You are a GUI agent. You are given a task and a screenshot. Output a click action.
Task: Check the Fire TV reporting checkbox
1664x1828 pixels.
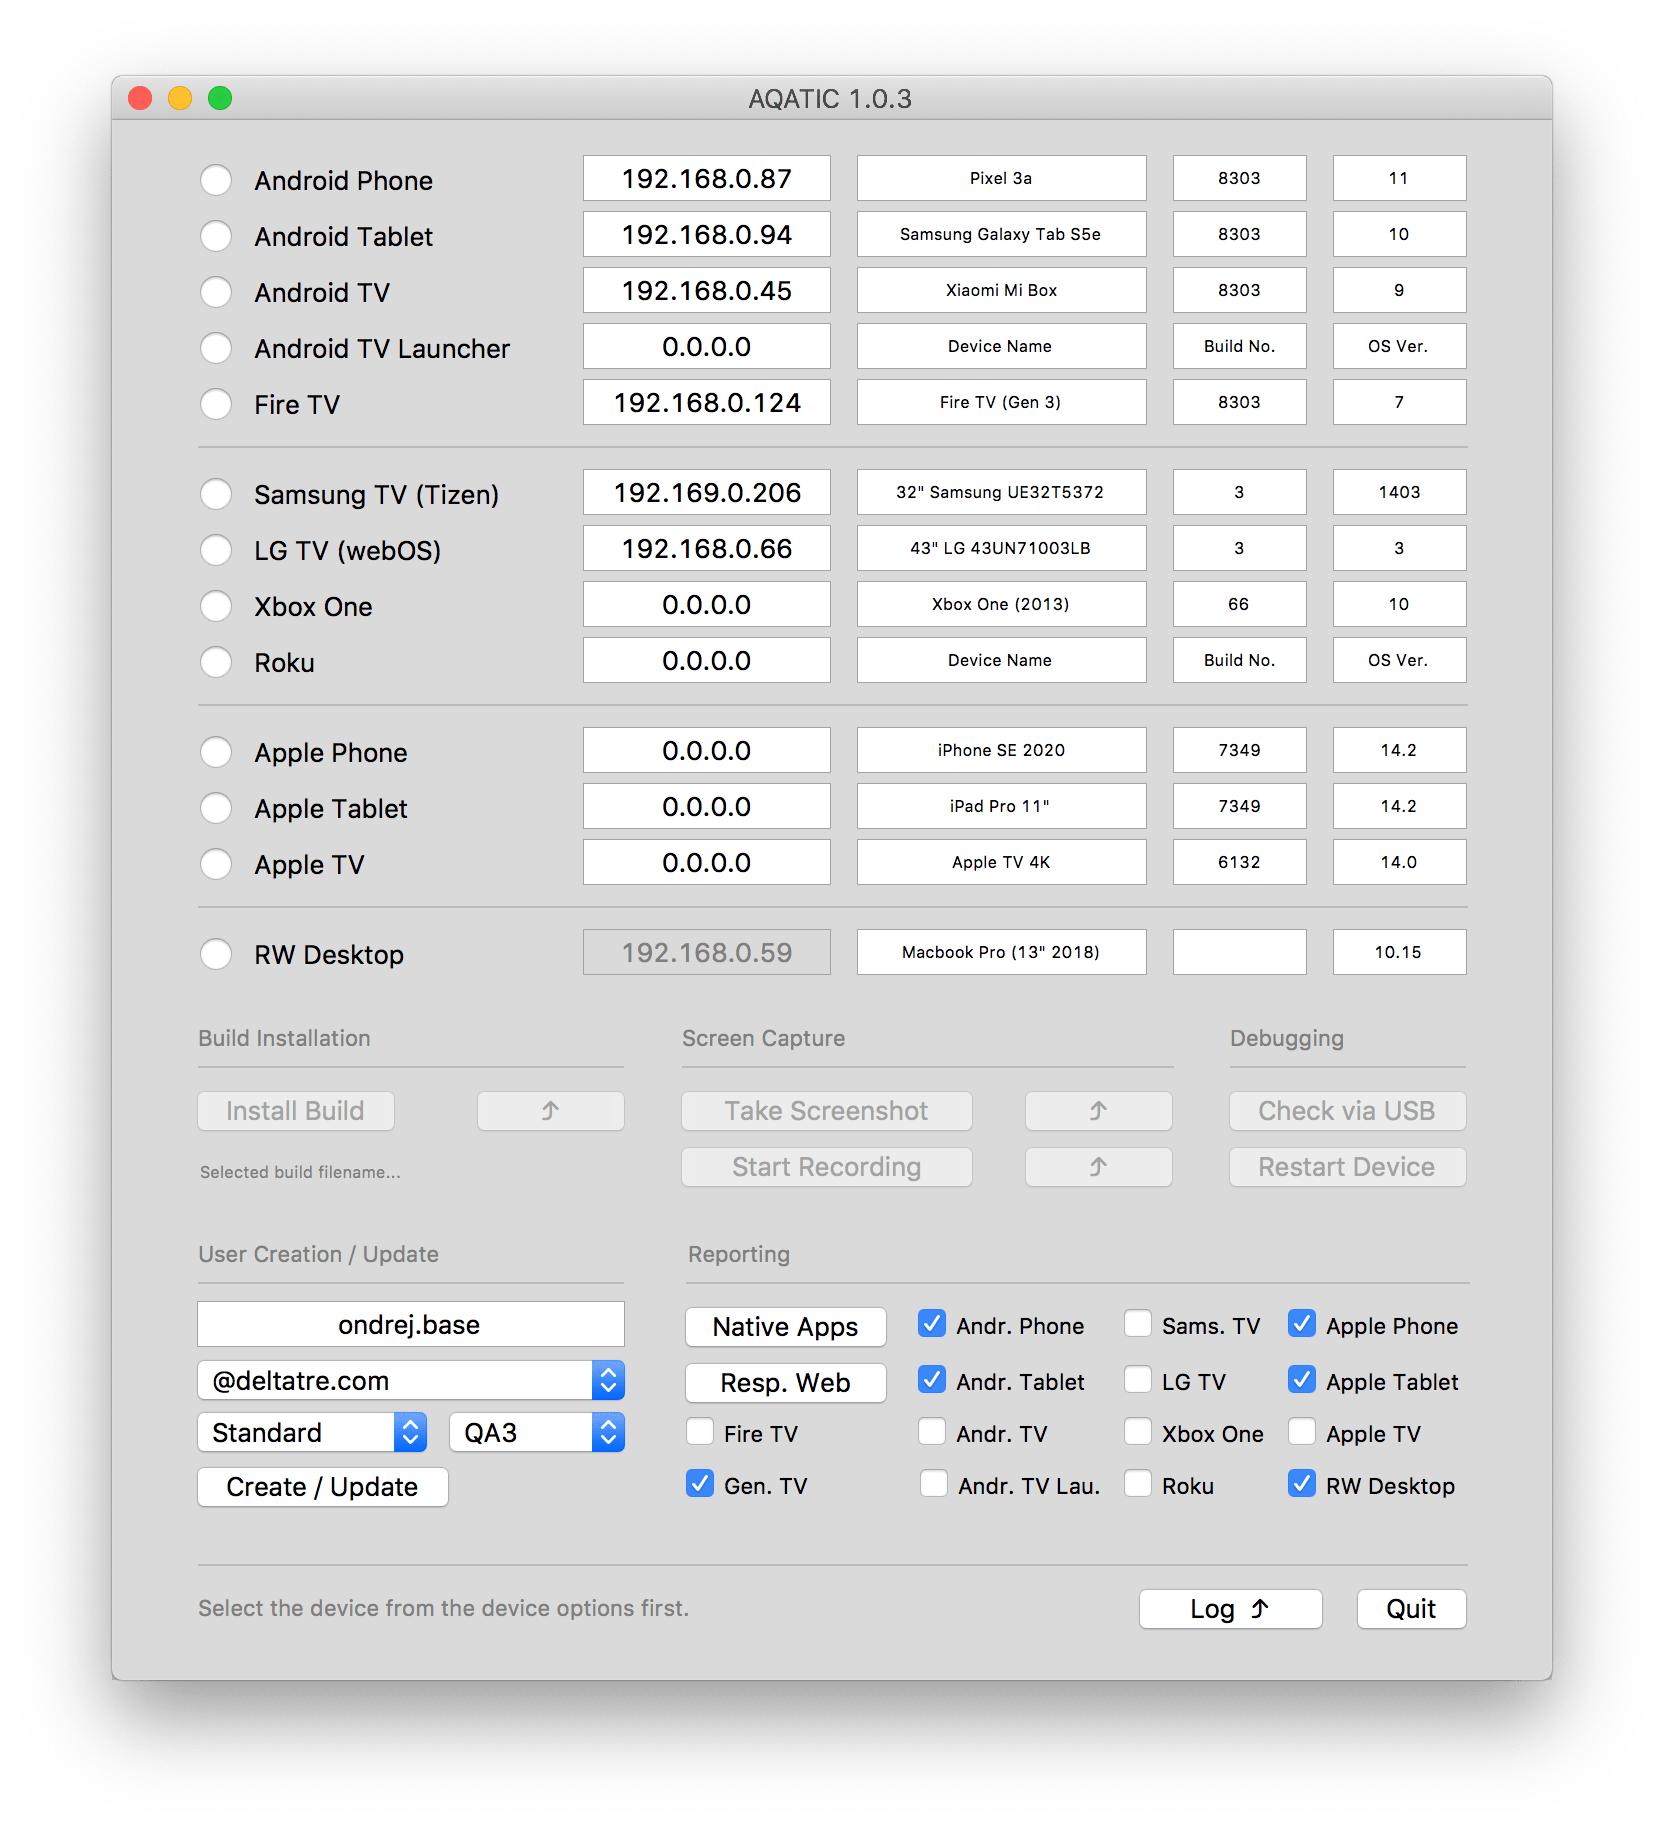coord(700,1432)
